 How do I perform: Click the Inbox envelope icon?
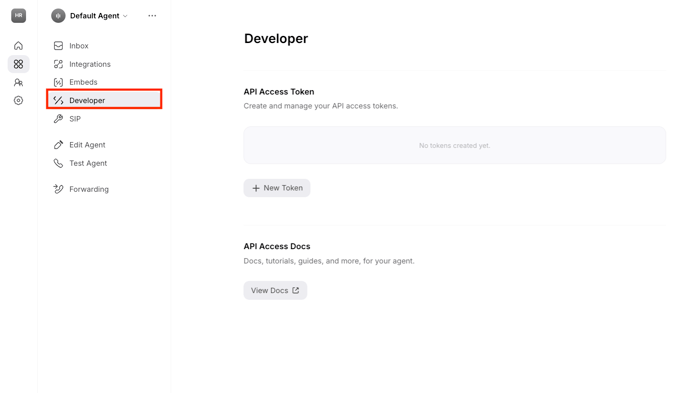click(x=58, y=46)
